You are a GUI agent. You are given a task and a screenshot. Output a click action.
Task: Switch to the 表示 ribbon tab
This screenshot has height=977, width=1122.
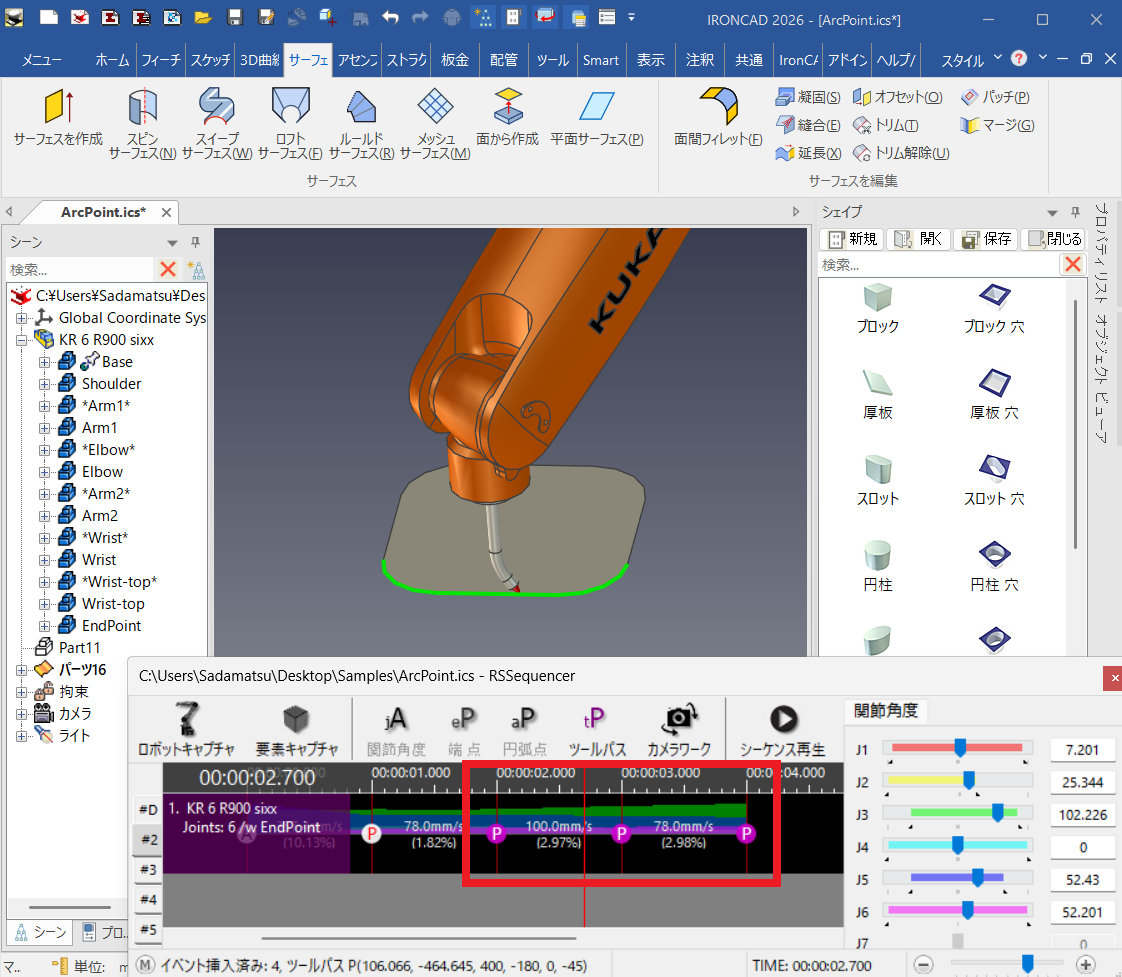[650, 60]
